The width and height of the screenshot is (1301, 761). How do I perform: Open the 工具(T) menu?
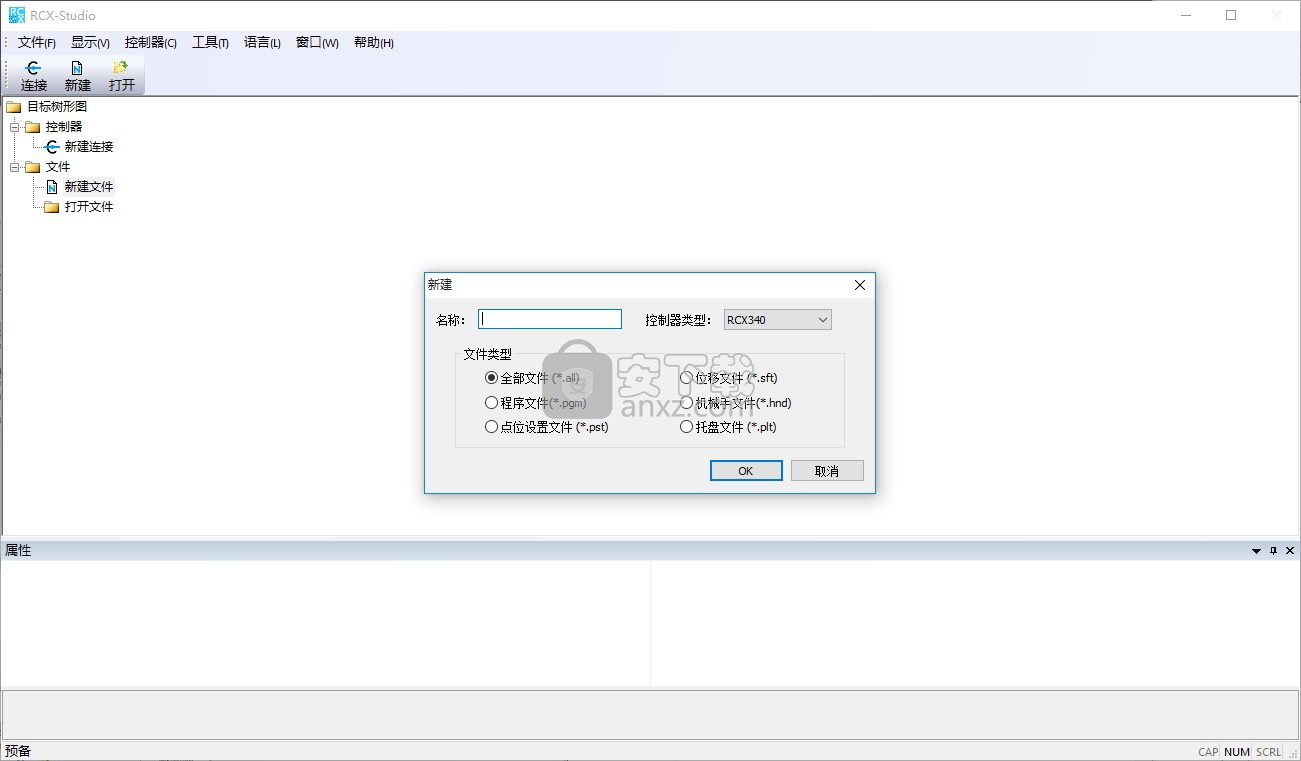210,43
